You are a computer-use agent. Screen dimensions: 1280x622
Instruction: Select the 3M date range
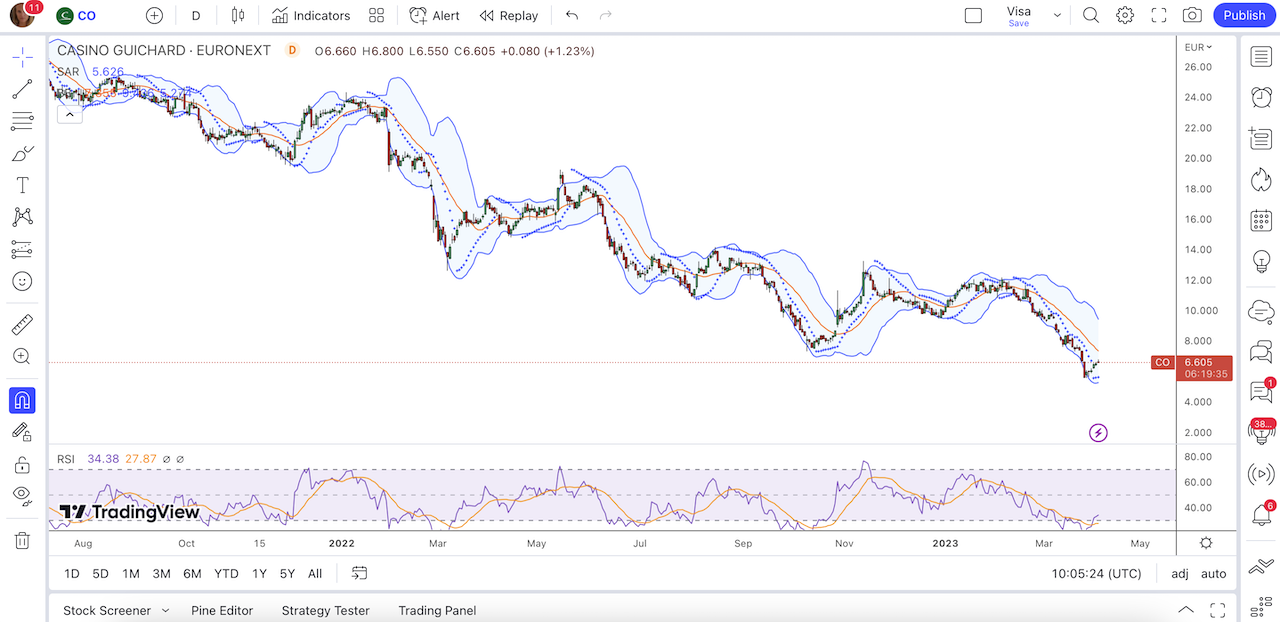pyautogui.click(x=161, y=573)
